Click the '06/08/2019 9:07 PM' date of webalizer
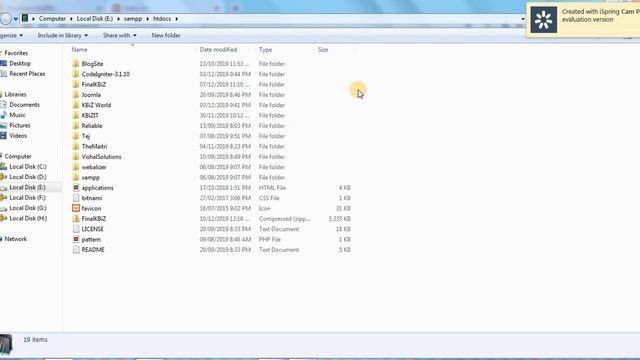The height and width of the screenshot is (360, 640). click(x=225, y=167)
